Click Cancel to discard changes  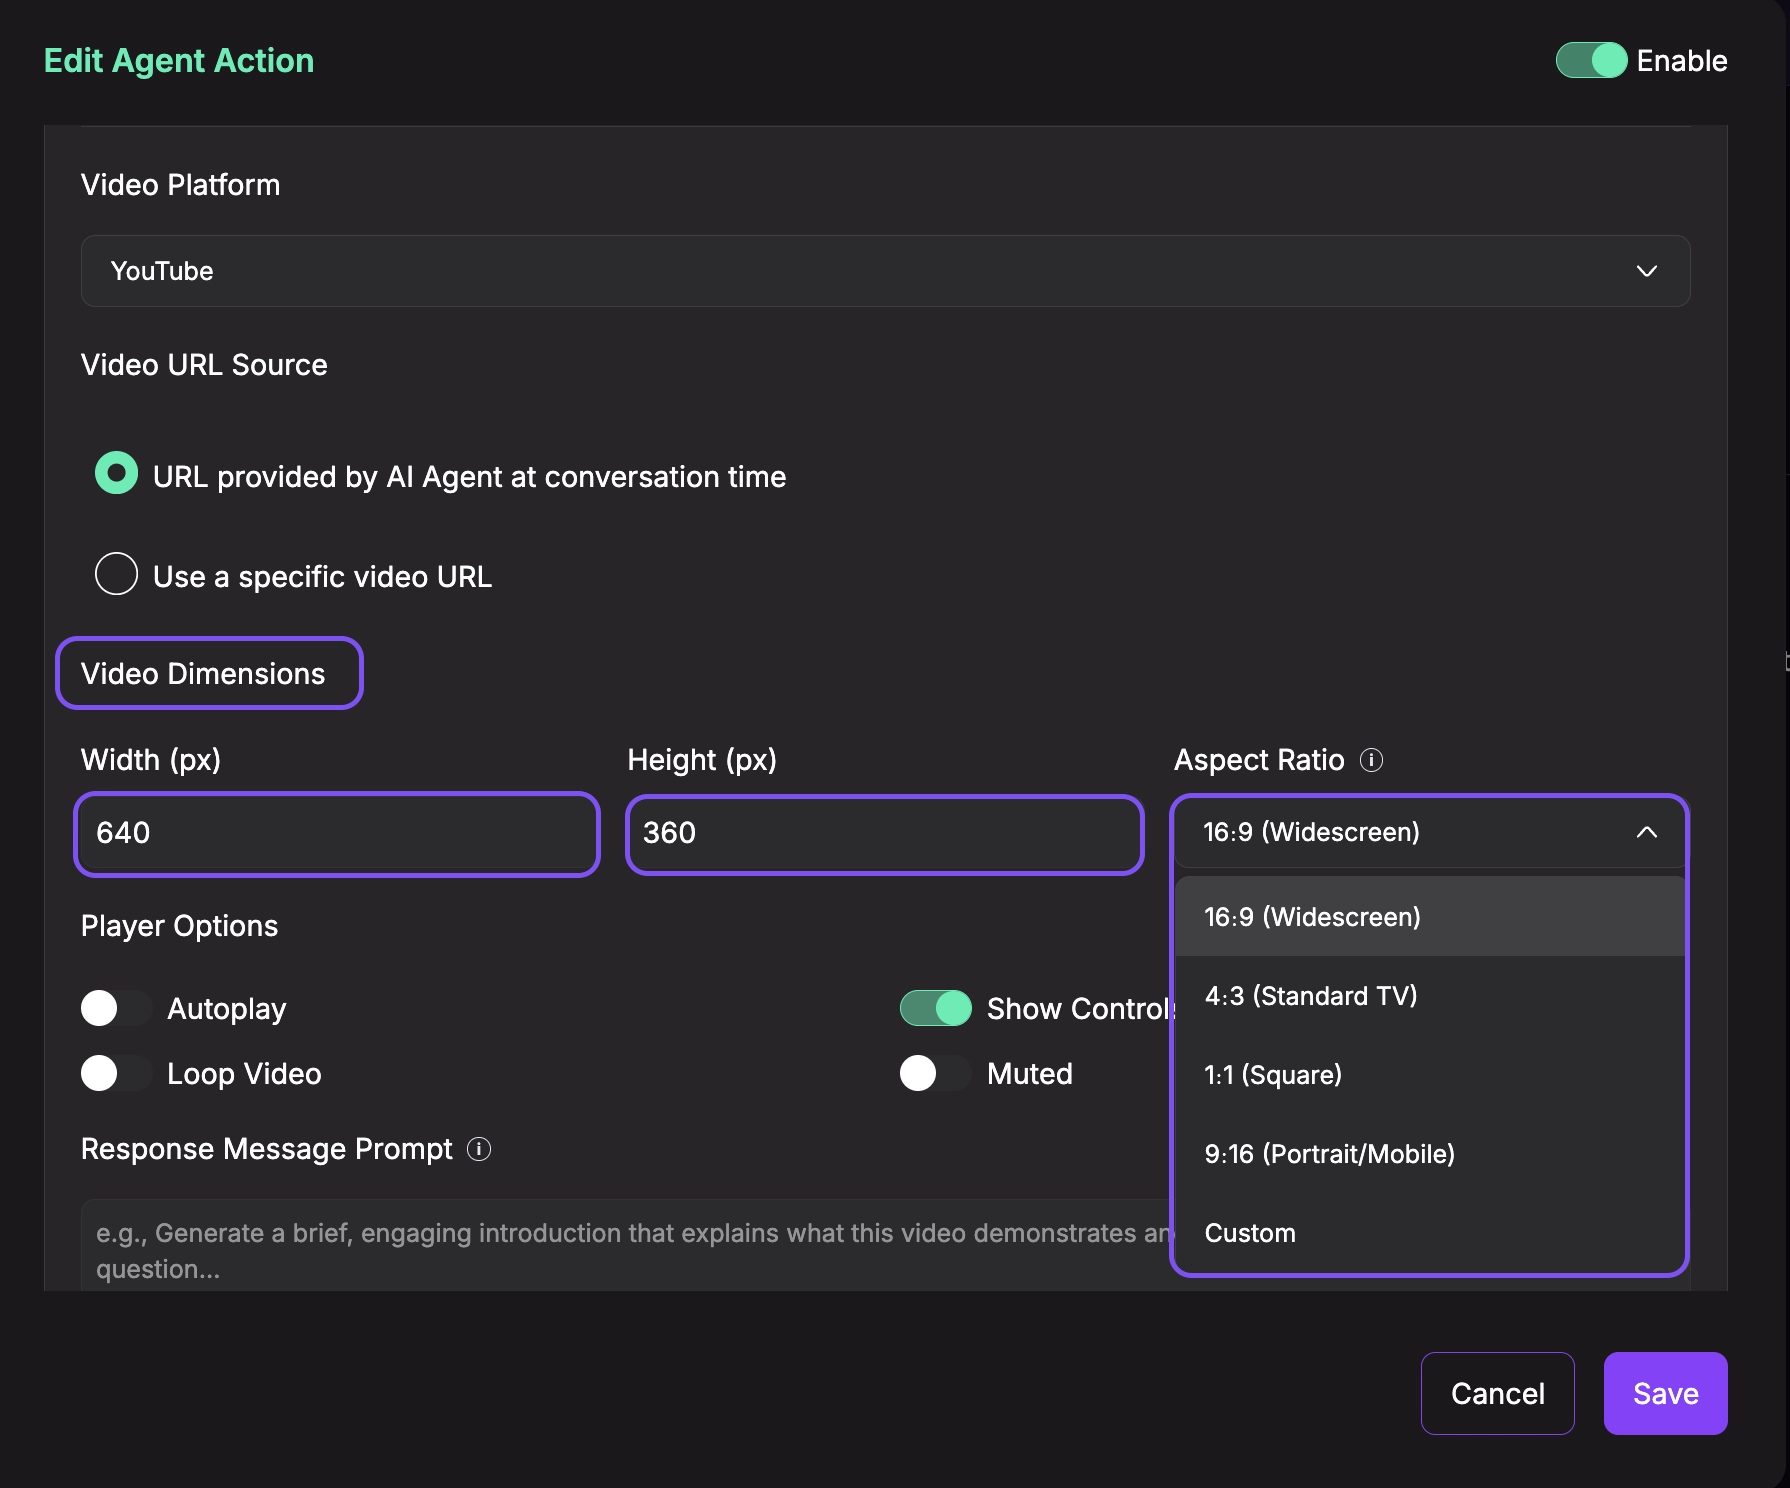click(x=1497, y=1393)
